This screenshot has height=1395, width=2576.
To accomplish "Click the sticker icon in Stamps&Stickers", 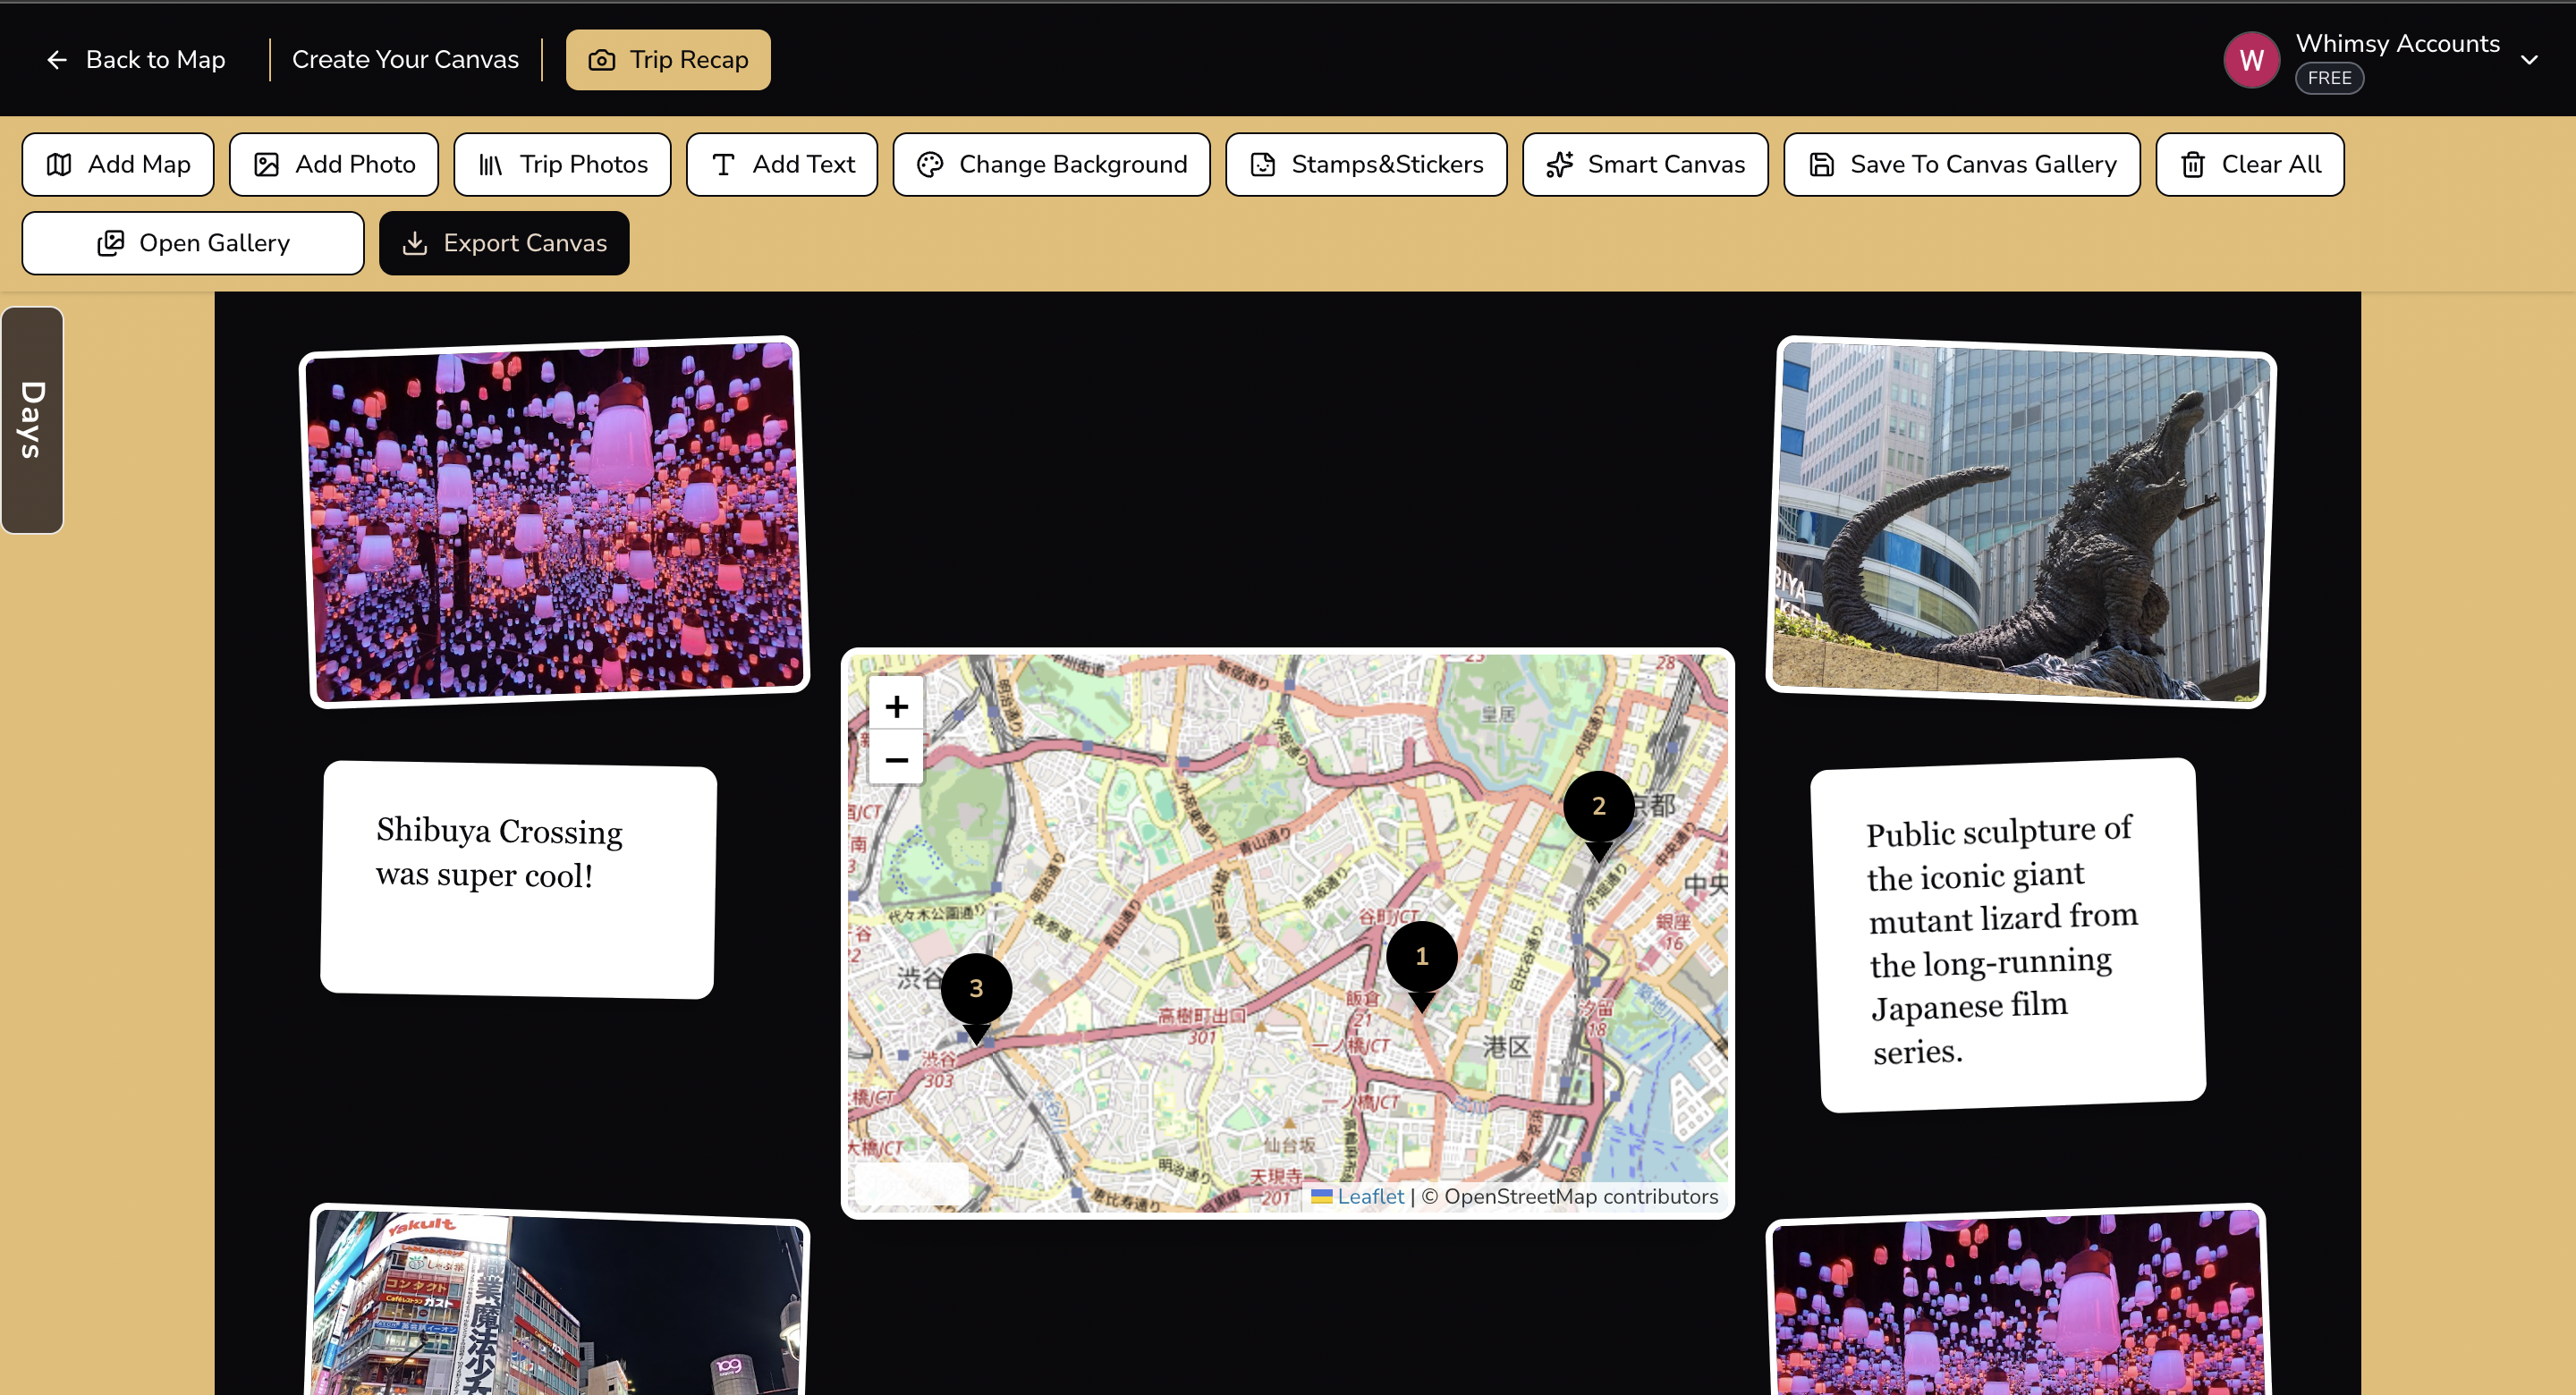I will pos(1263,165).
